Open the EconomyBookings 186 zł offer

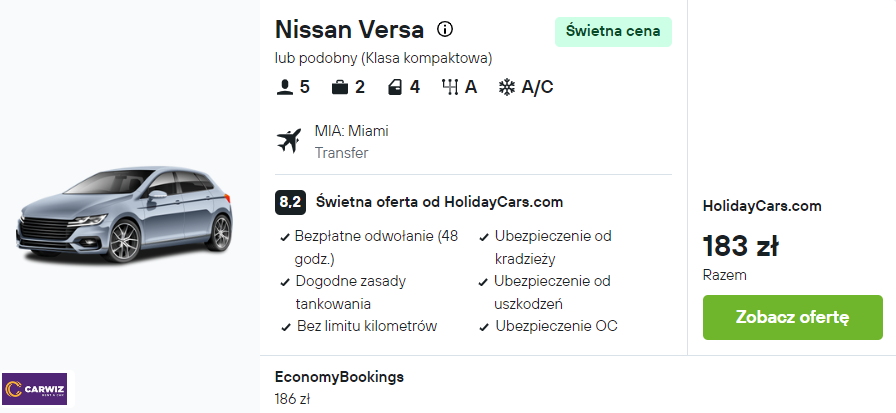[339, 388]
